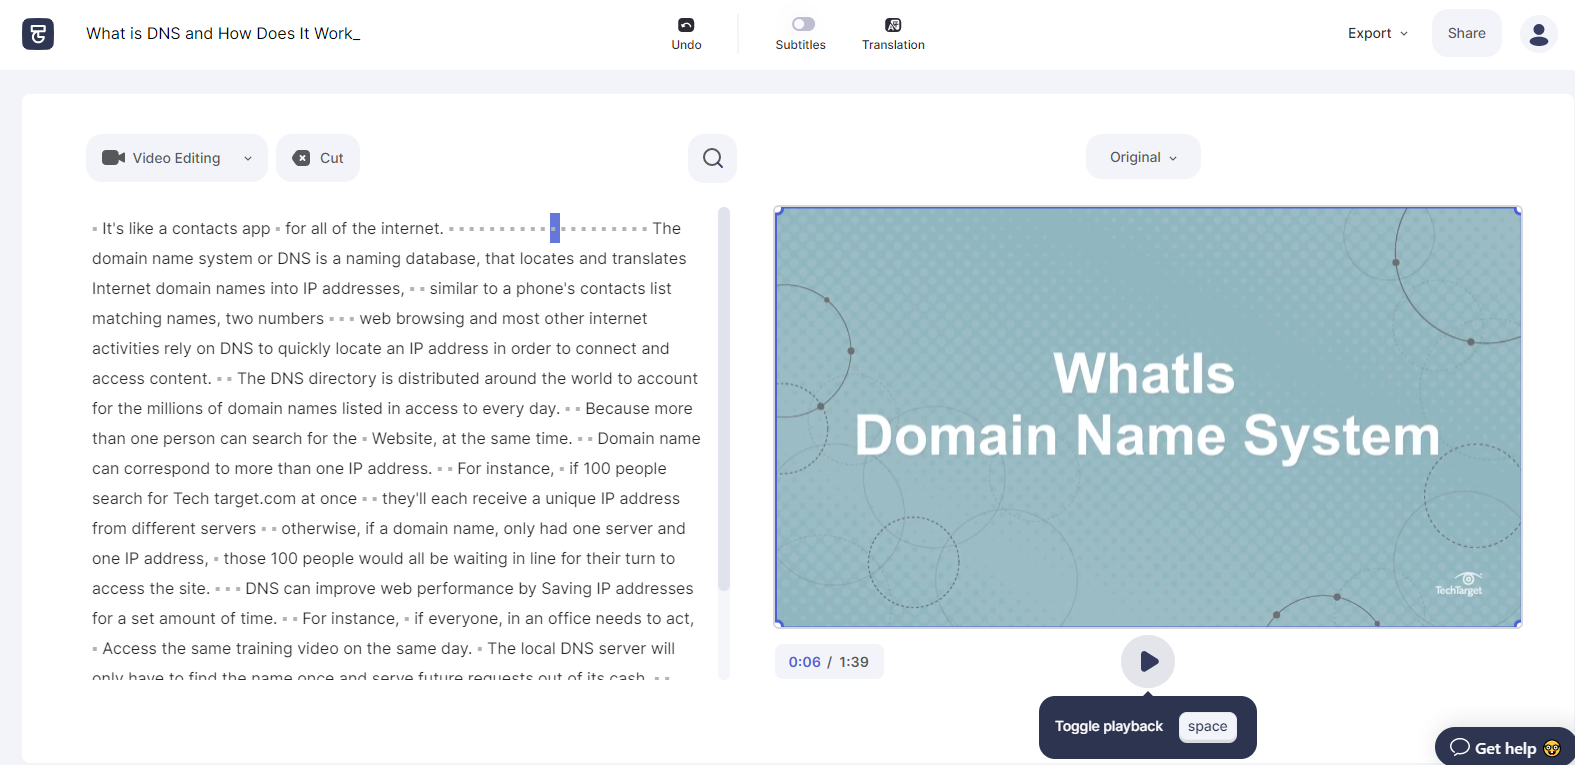Open the Translation tool
Viewport: 1575px width, 765px height.
(893, 34)
